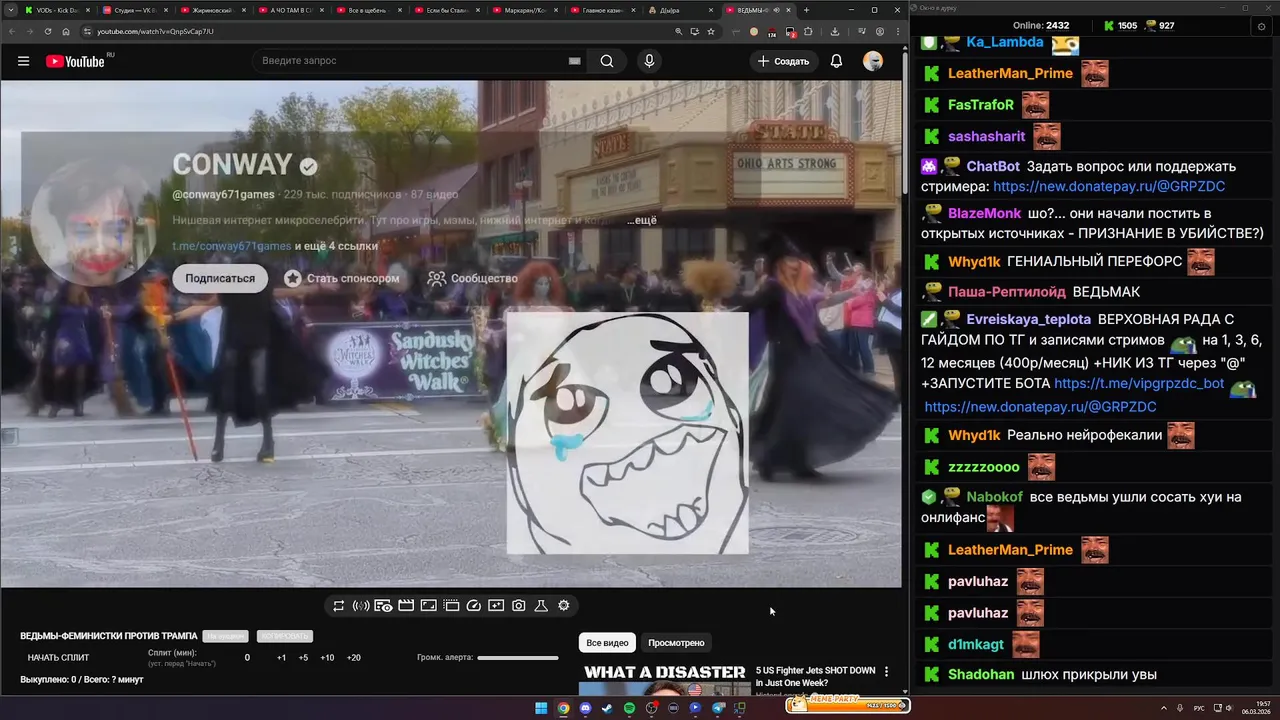Select the «Все видео» filter chip

click(x=607, y=643)
